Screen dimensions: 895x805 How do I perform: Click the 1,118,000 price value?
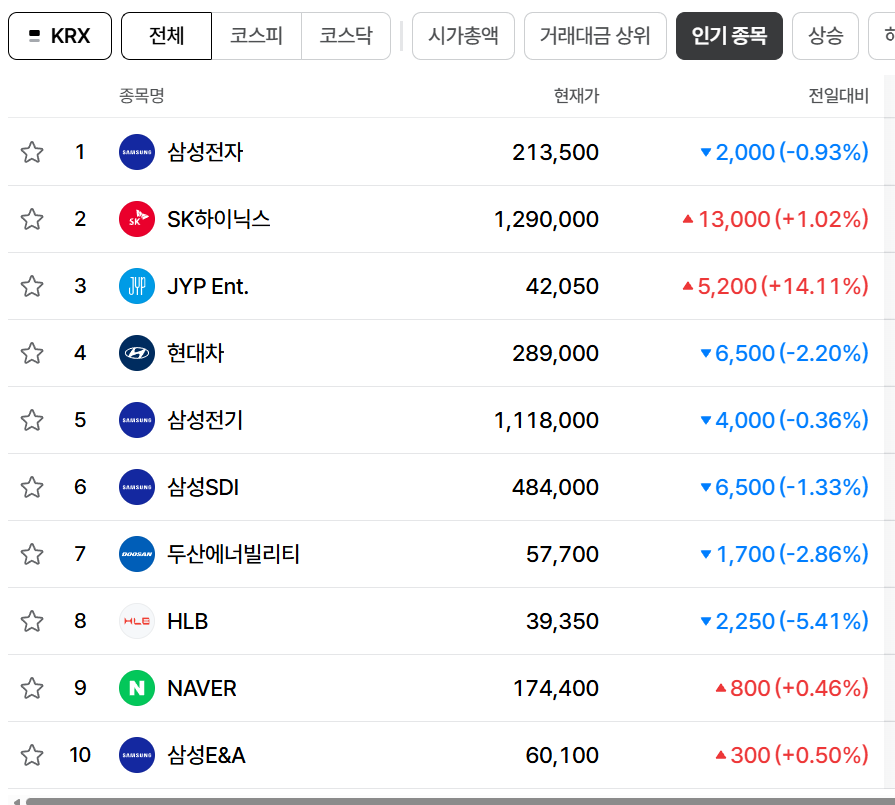546,420
